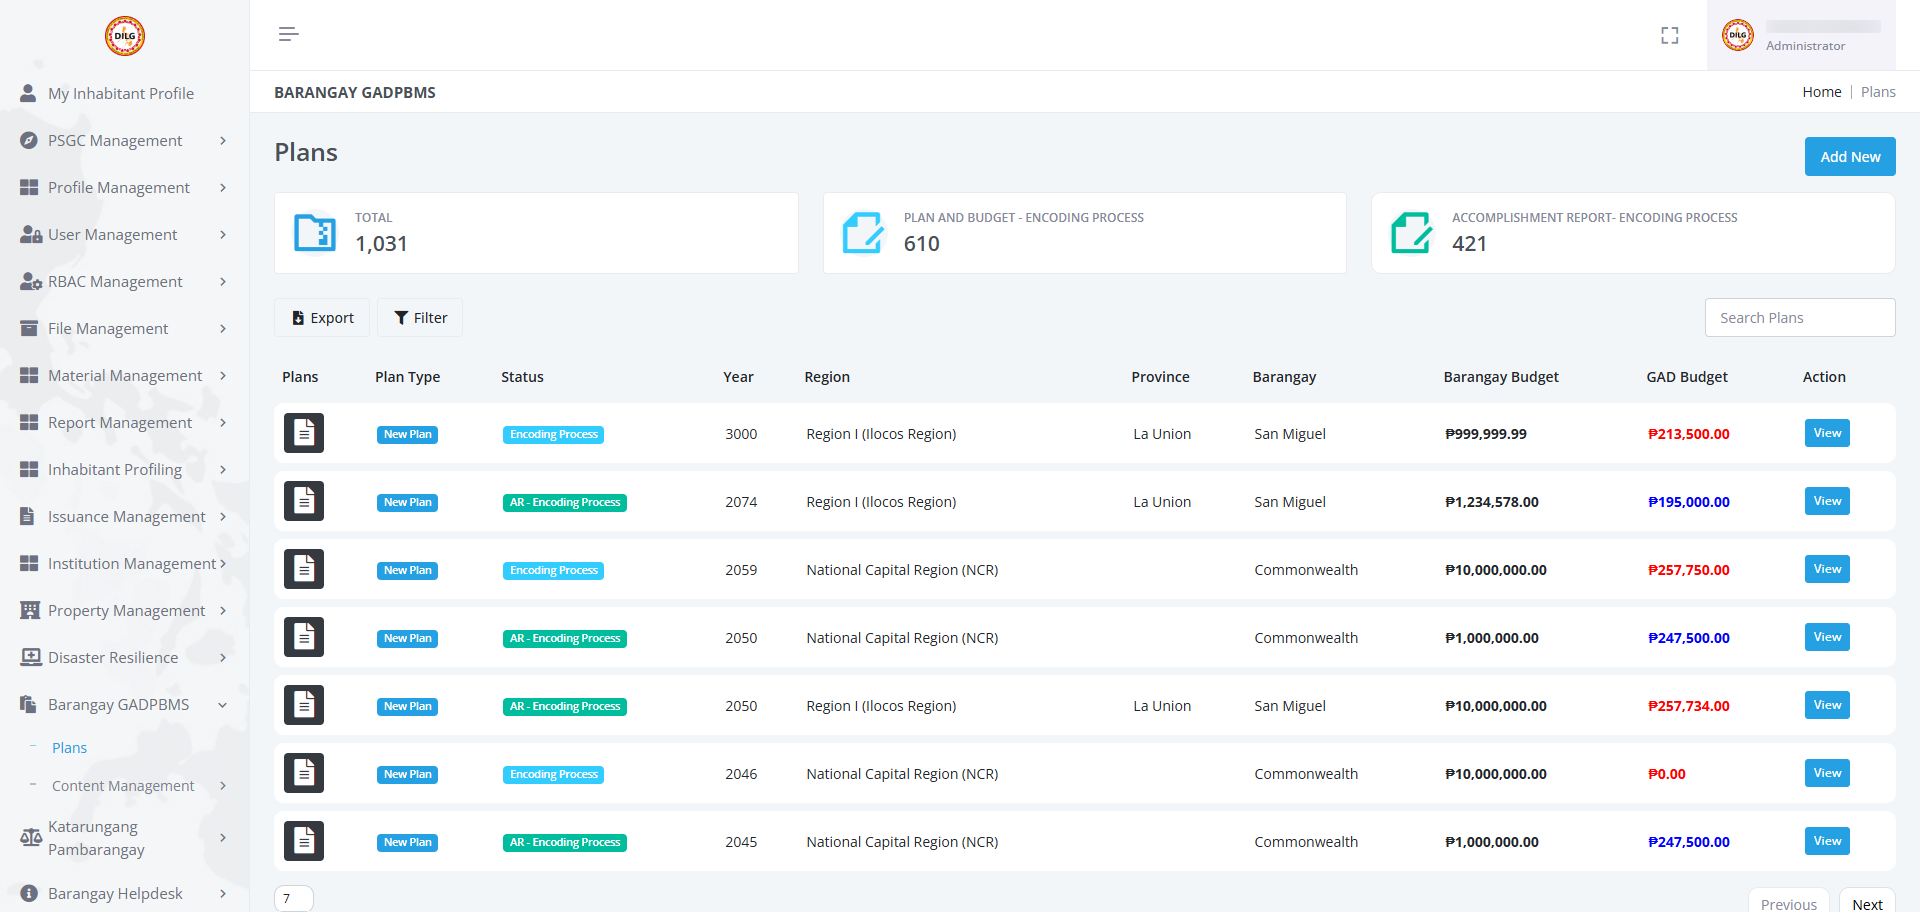
Task: Click the Plan and Budget edit icon
Action: coord(863,233)
